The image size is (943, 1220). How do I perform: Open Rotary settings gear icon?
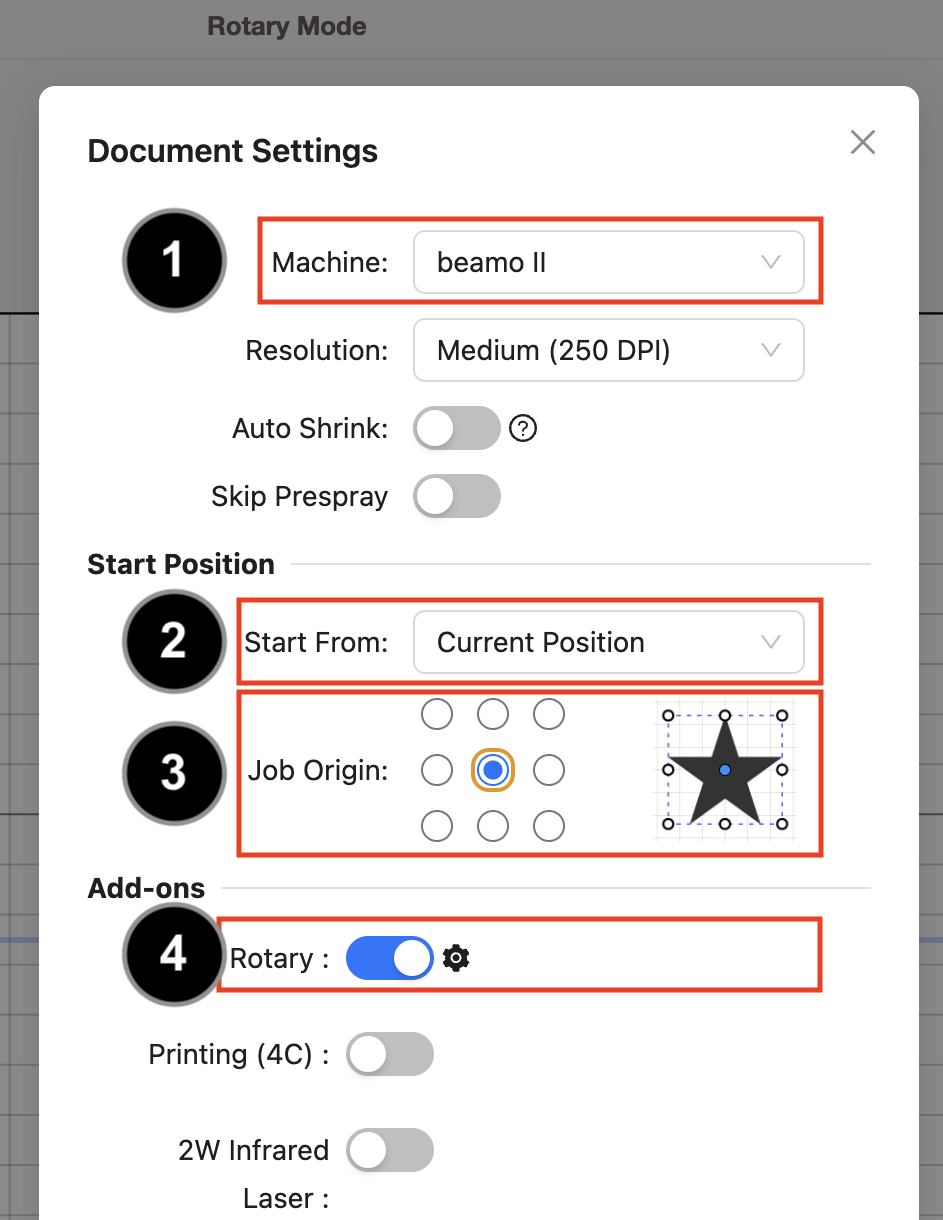click(x=456, y=958)
